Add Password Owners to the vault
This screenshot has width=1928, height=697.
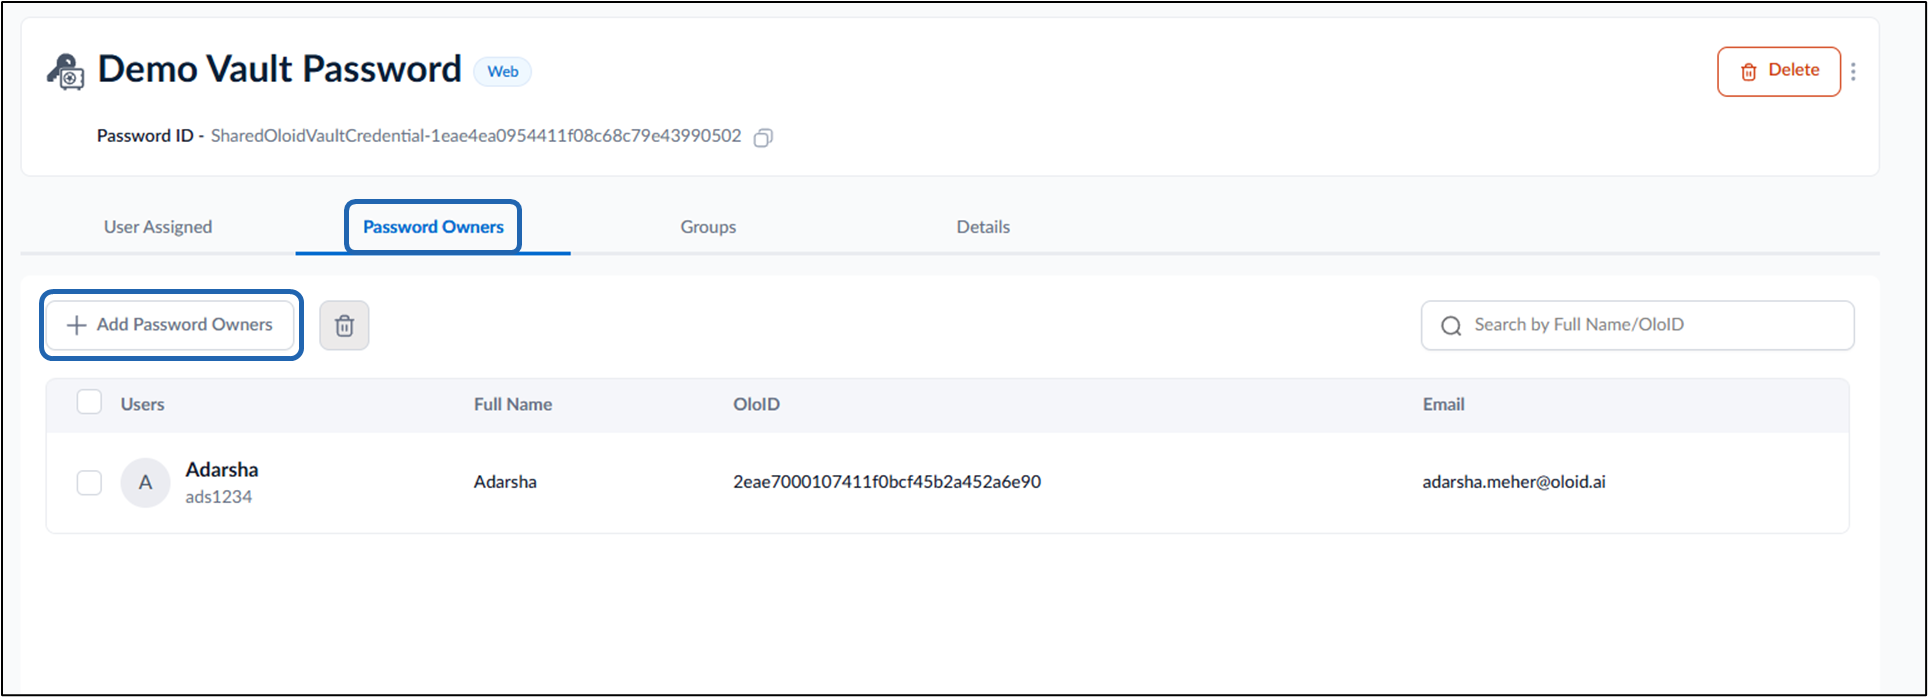[x=170, y=325]
